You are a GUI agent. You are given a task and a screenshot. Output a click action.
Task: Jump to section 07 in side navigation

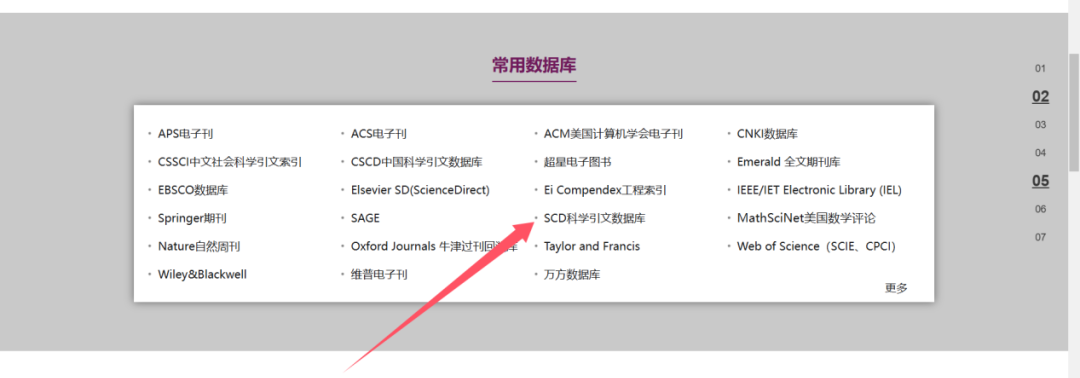tap(1040, 238)
